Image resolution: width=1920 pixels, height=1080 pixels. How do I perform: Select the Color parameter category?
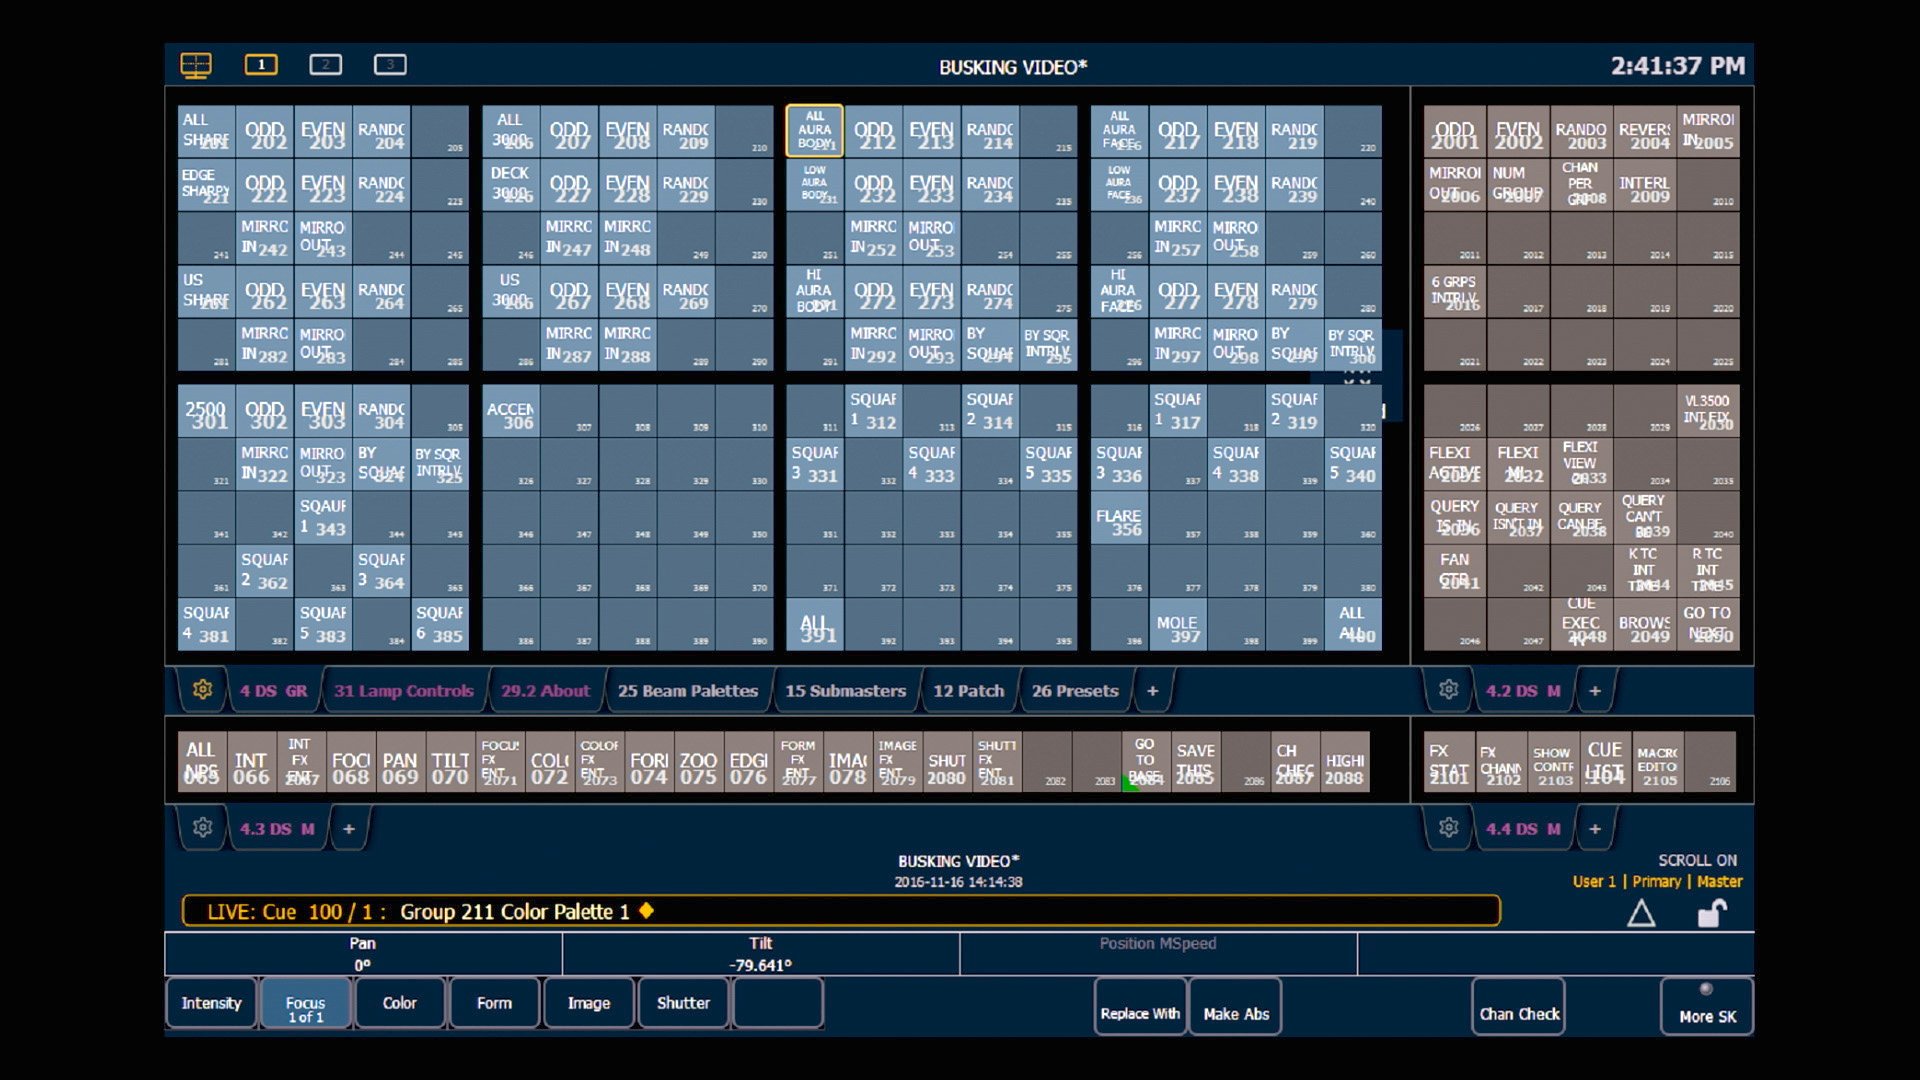coord(400,1003)
